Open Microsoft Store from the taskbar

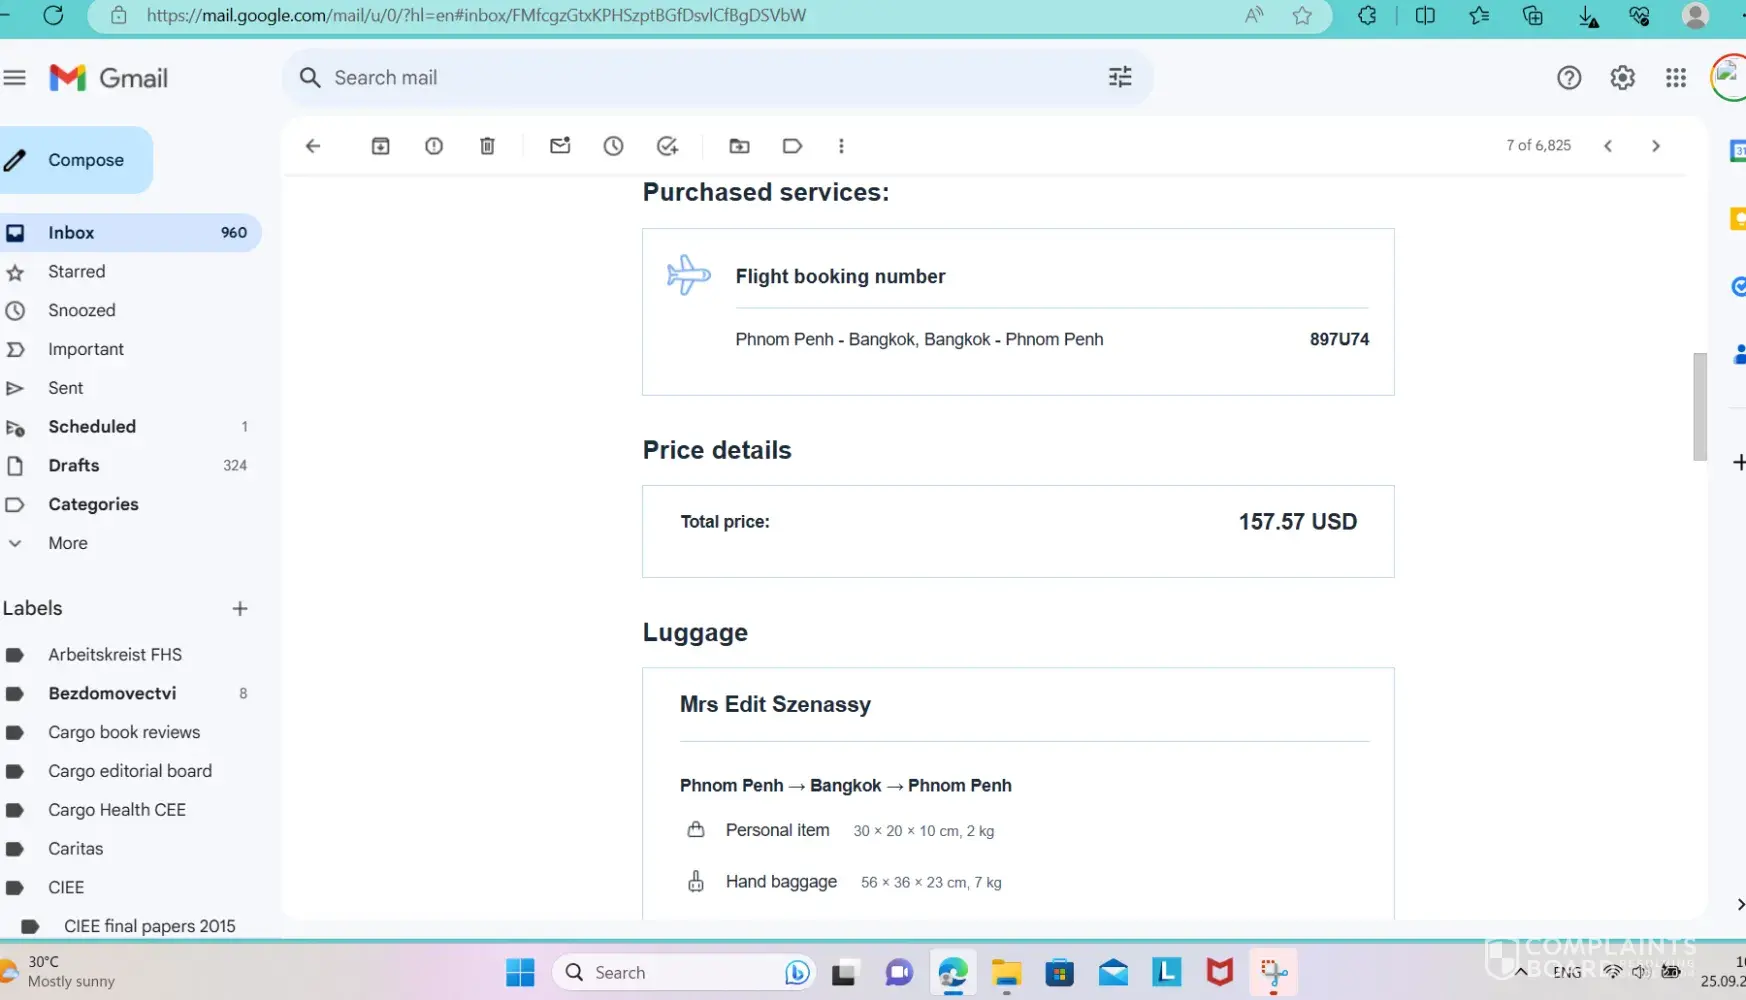1059,972
